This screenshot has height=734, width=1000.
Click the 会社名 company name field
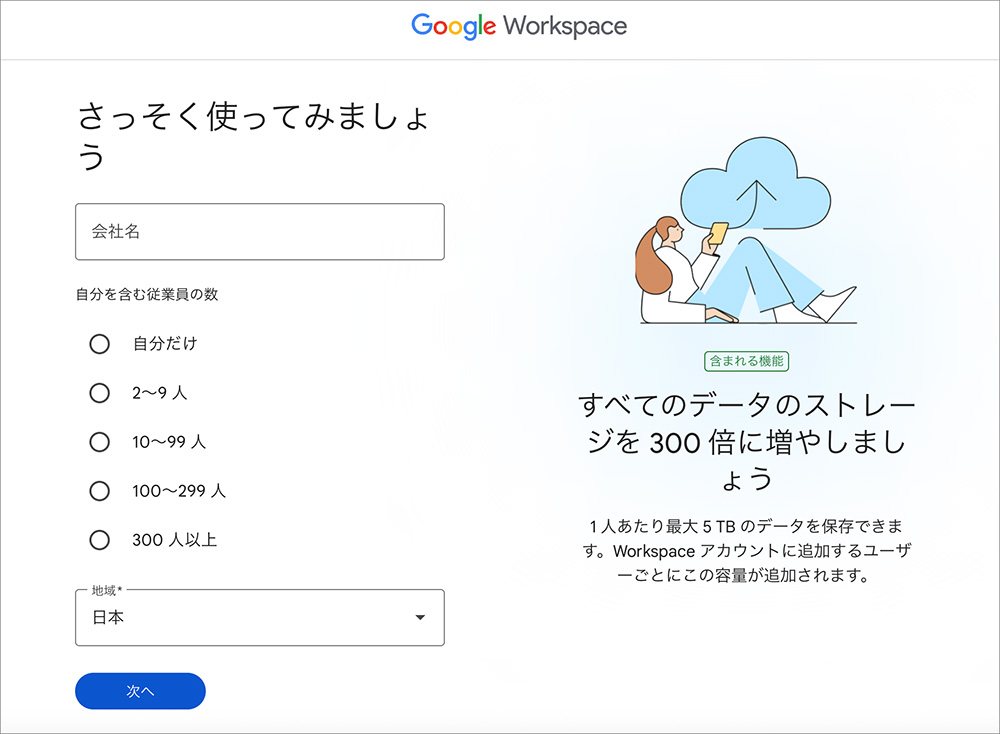(260, 231)
